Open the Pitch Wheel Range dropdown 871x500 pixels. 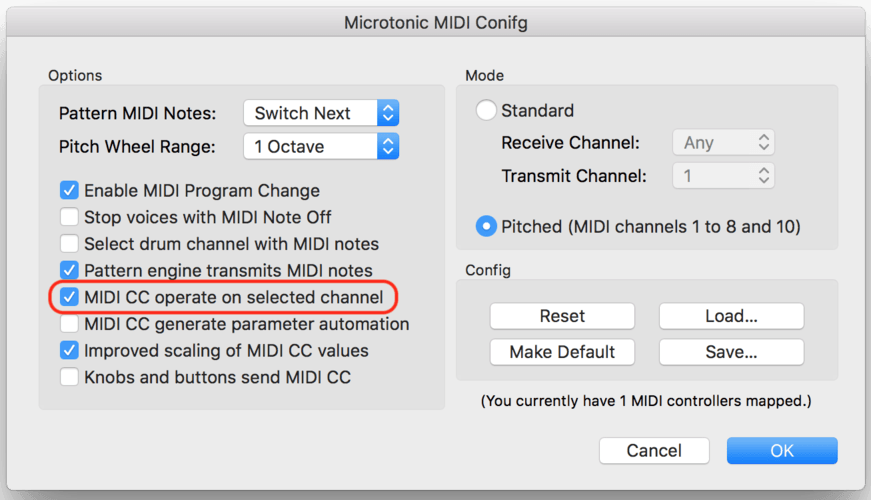tap(321, 147)
